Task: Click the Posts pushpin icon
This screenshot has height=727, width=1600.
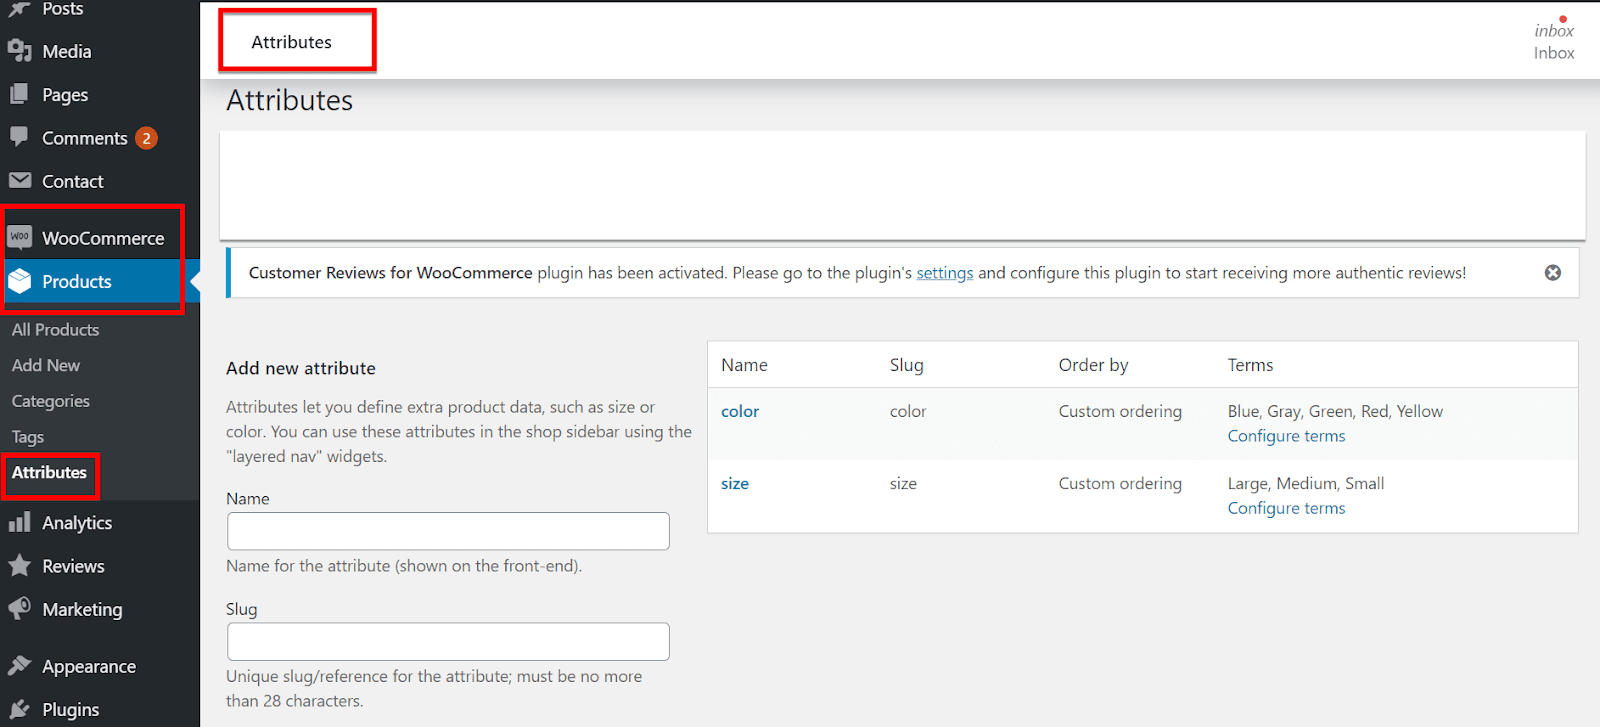Action: click(x=19, y=8)
